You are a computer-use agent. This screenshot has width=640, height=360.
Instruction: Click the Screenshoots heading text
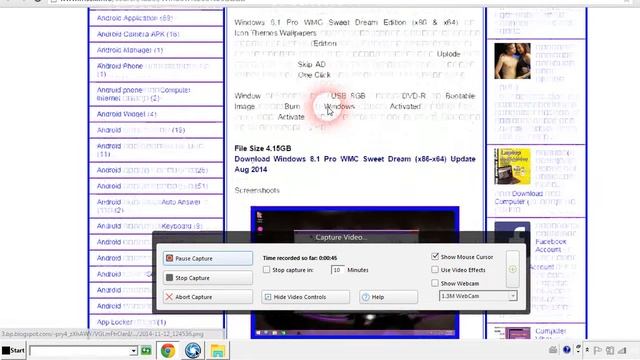click(x=257, y=190)
